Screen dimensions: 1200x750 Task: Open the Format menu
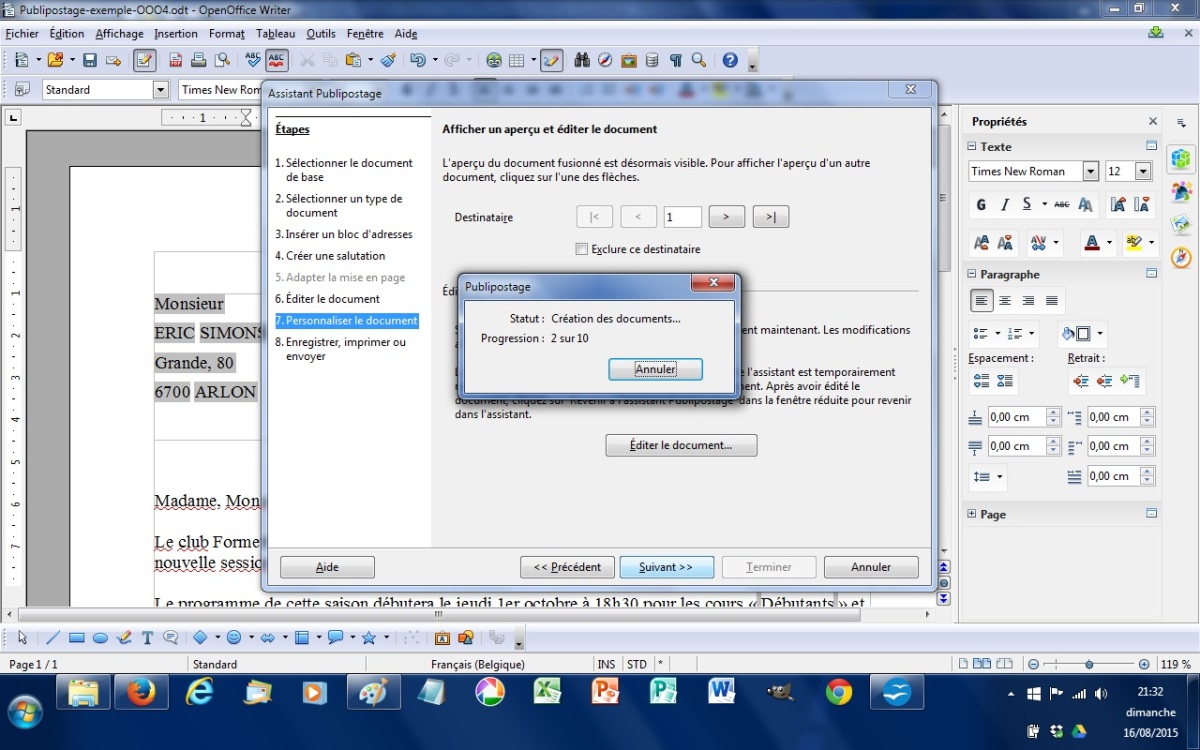tap(227, 34)
